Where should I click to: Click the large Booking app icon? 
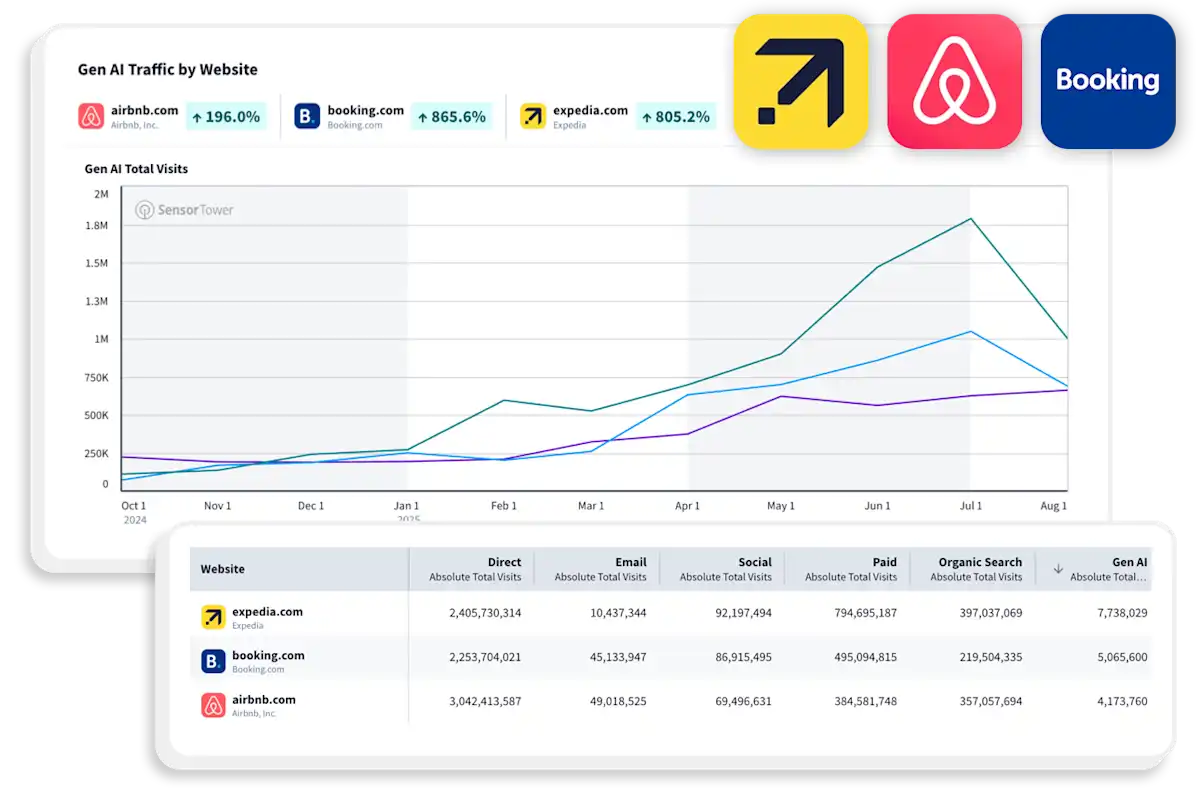pos(1108,81)
